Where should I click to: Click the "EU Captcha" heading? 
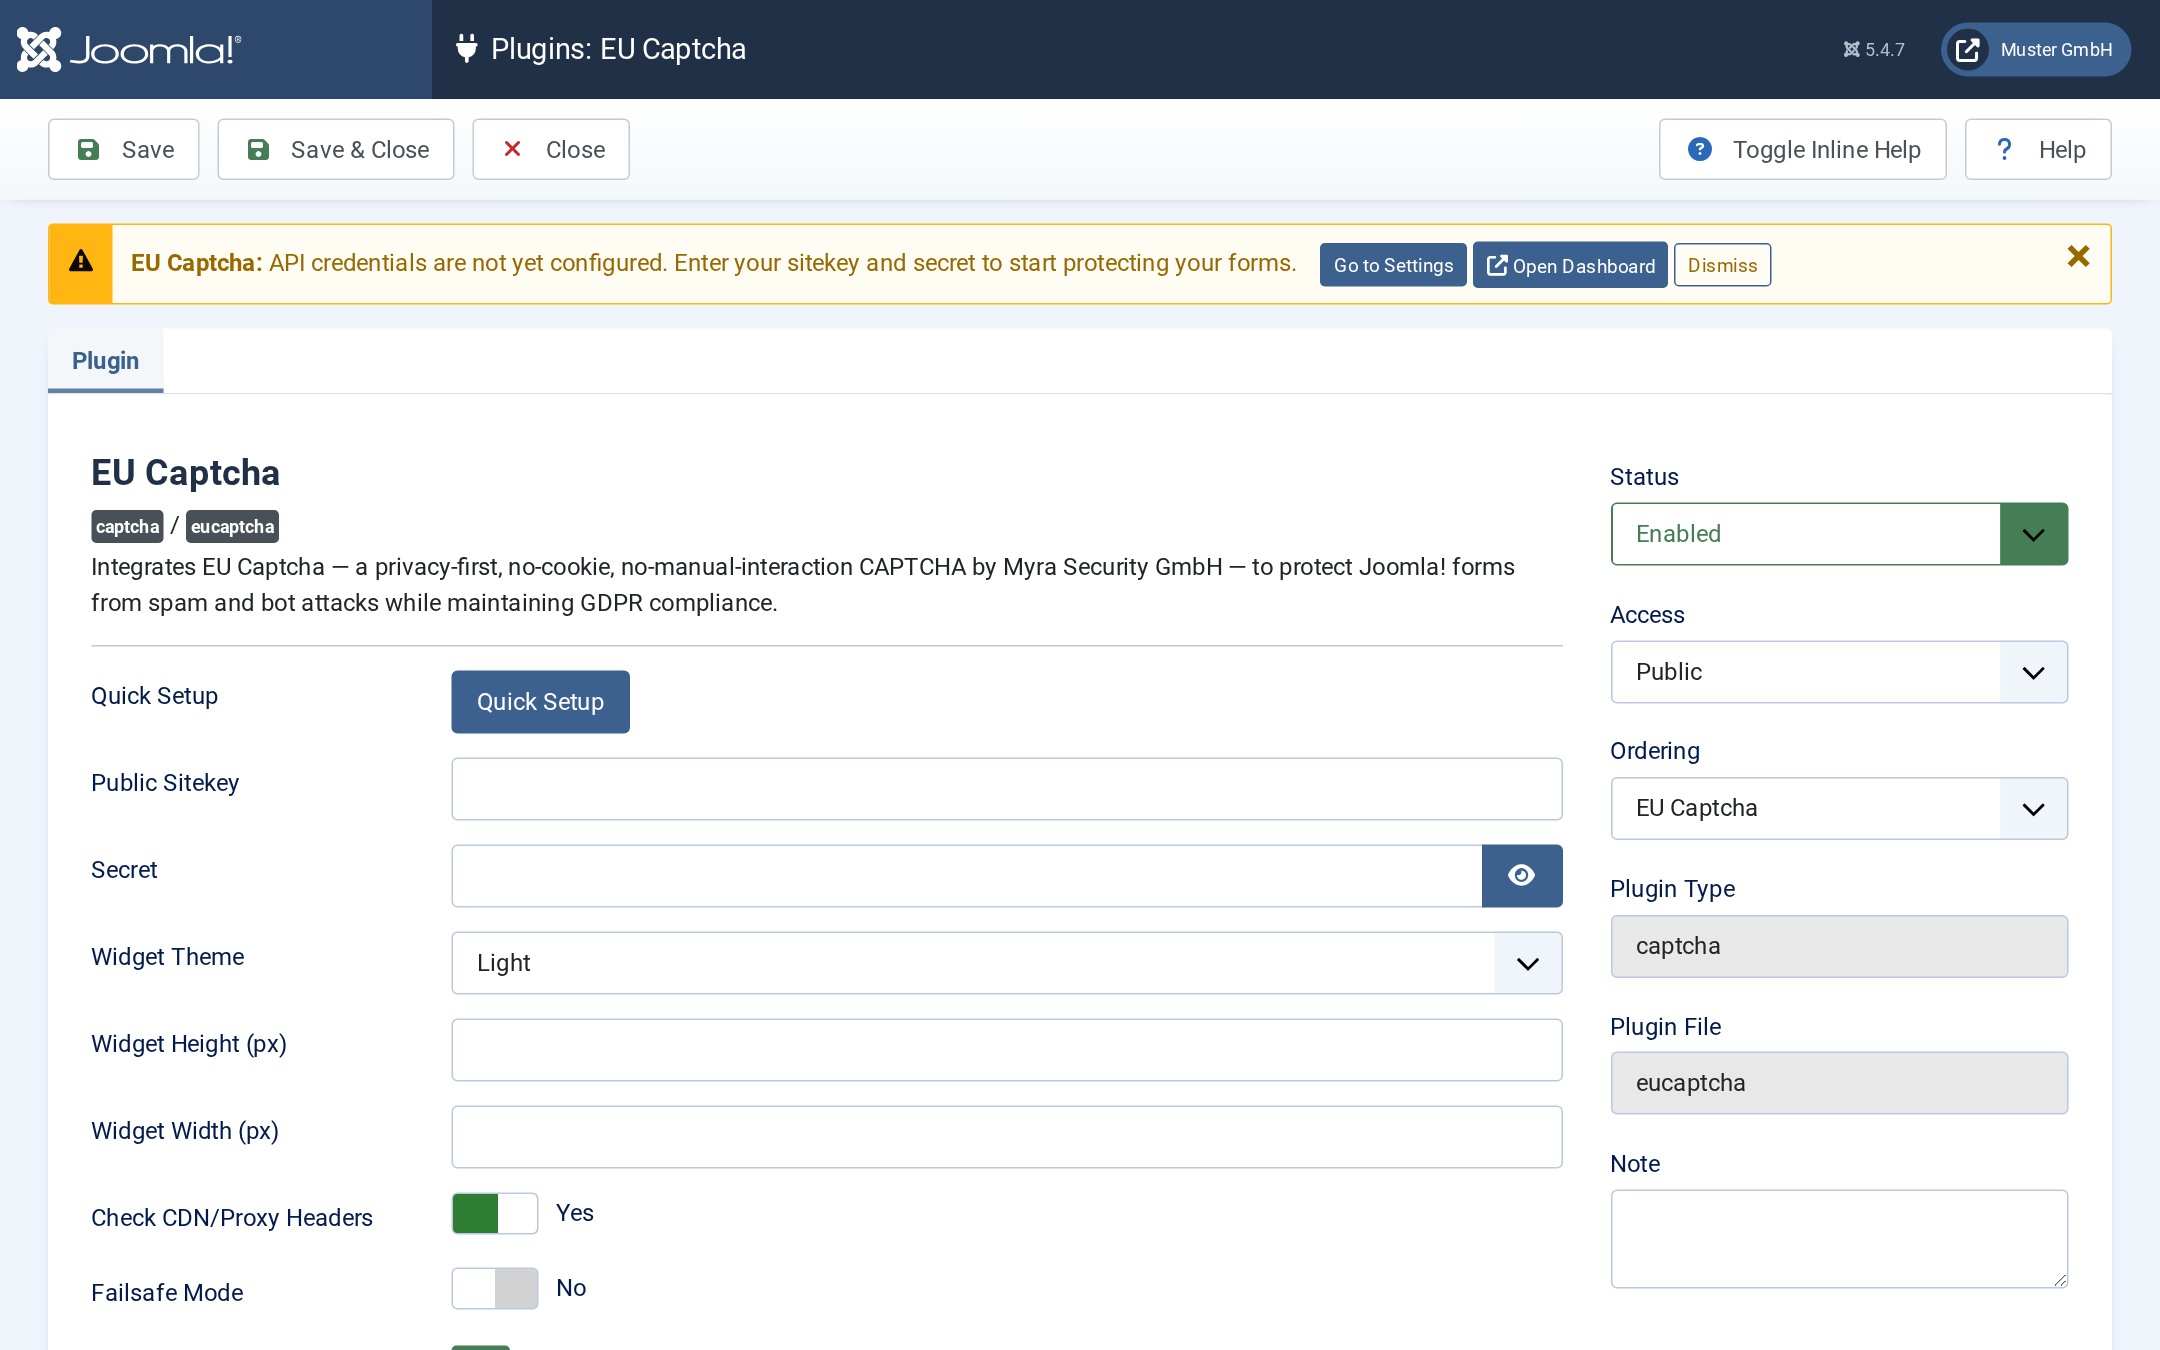point(186,473)
